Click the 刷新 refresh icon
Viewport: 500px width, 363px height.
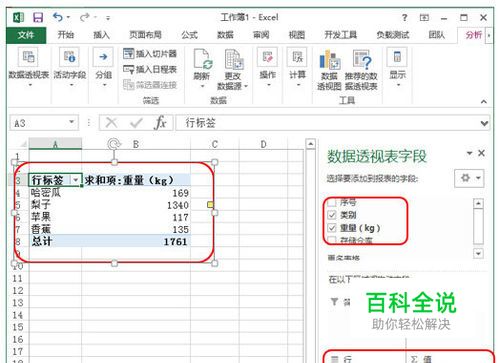[202, 59]
